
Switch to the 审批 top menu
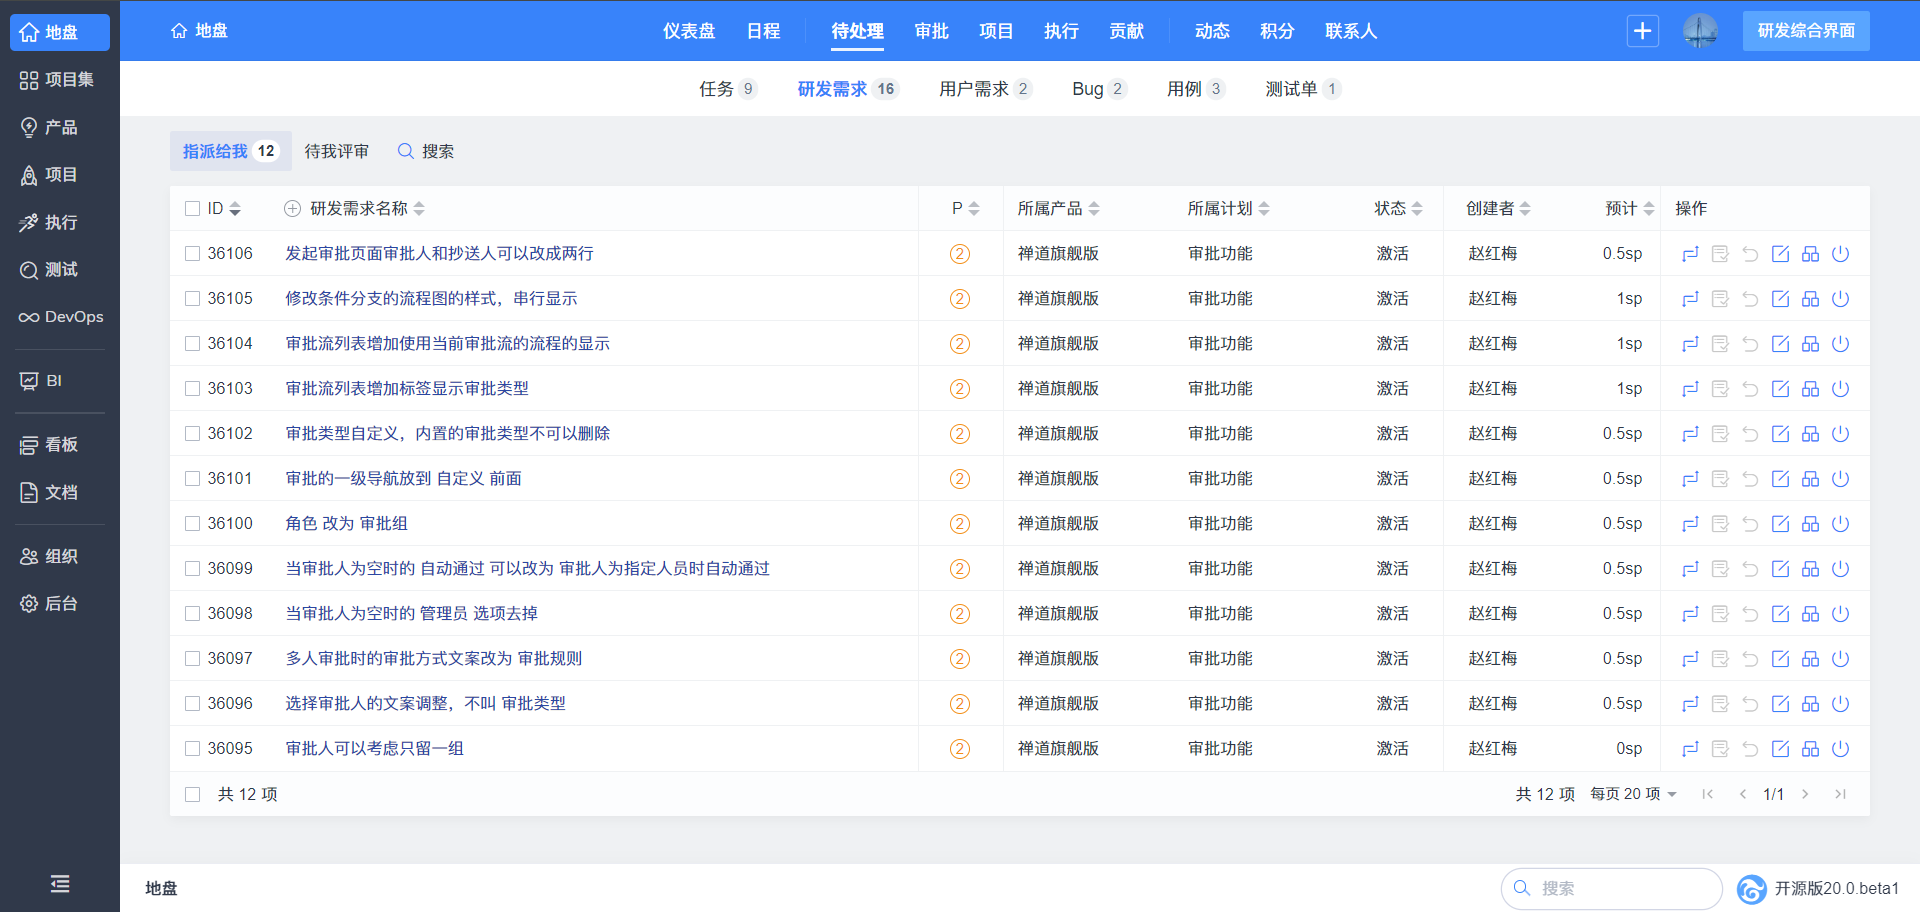(x=931, y=31)
